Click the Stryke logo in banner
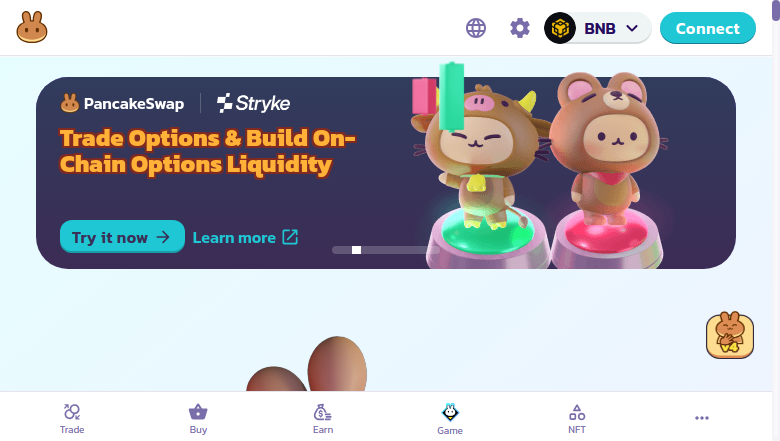Viewport: 780px width, 441px height. pos(254,103)
